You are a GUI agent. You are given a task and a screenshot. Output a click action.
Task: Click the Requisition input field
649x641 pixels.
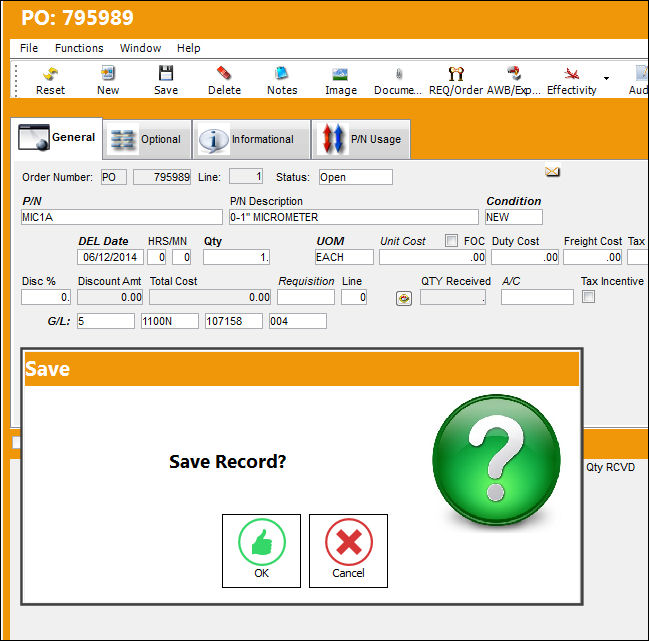tap(306, 297)
